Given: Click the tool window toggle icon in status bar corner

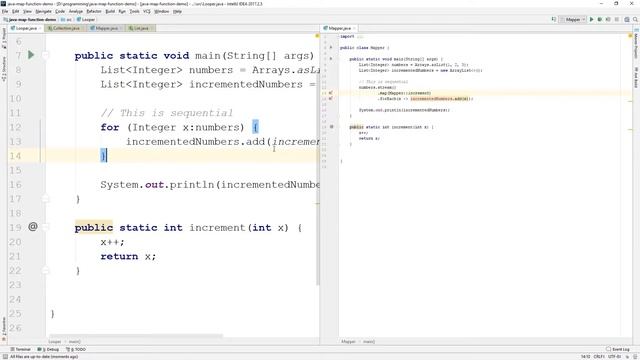Looking at the screenshot, I should click(x=5, y=356).
